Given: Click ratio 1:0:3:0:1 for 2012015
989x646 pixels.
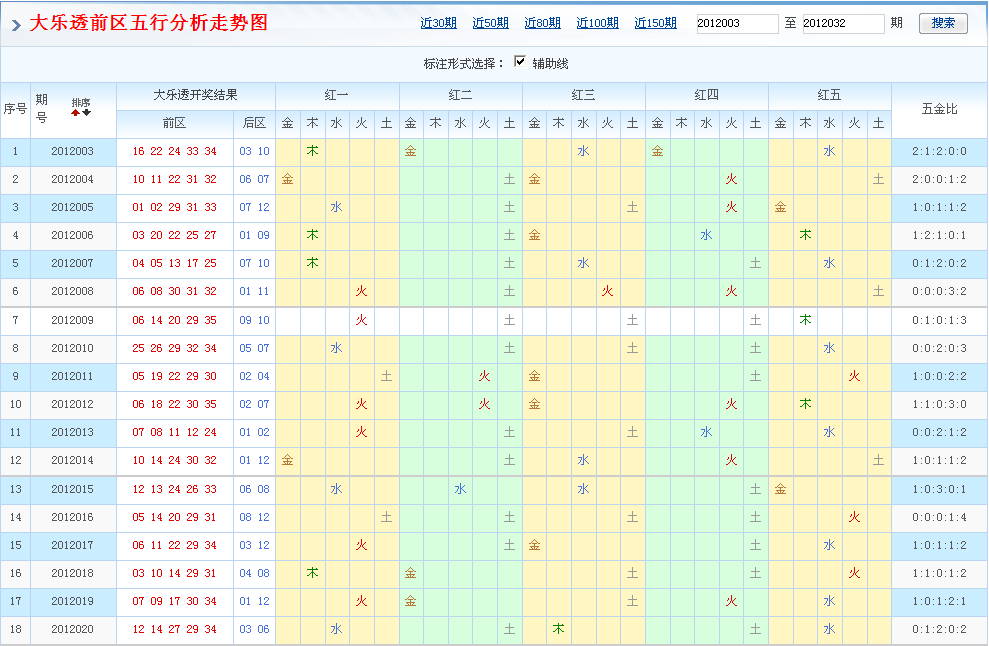Looking at the screenshot, I should coord(939,490).
